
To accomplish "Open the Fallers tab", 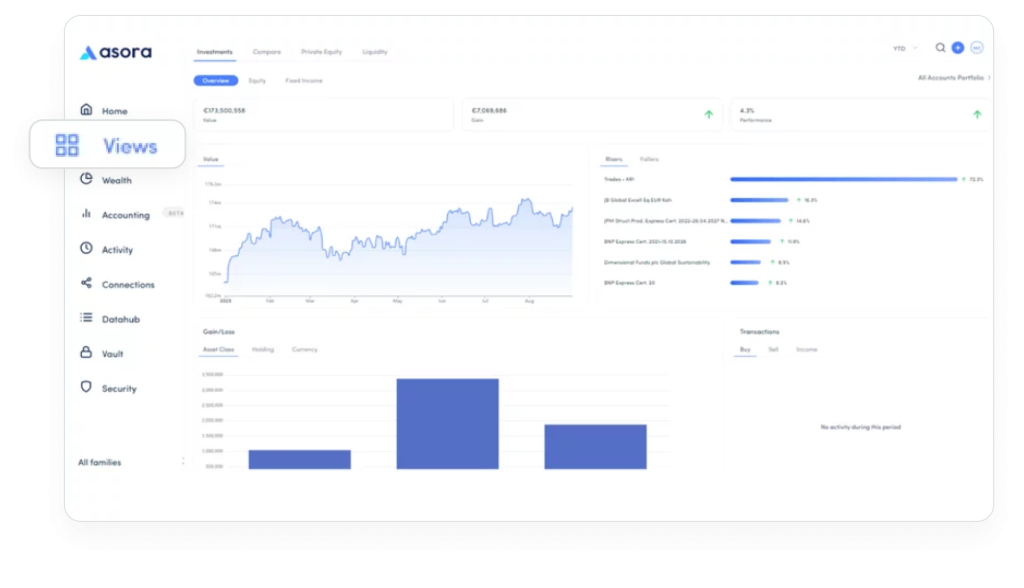I will point(649,159).
